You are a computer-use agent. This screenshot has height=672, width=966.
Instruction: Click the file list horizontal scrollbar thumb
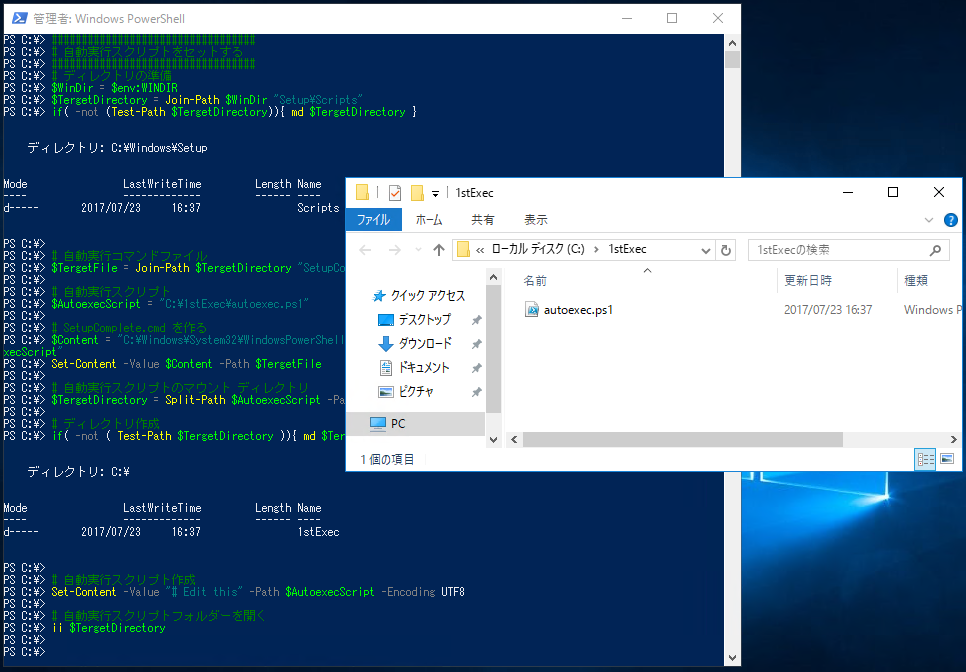pos(682,439)
